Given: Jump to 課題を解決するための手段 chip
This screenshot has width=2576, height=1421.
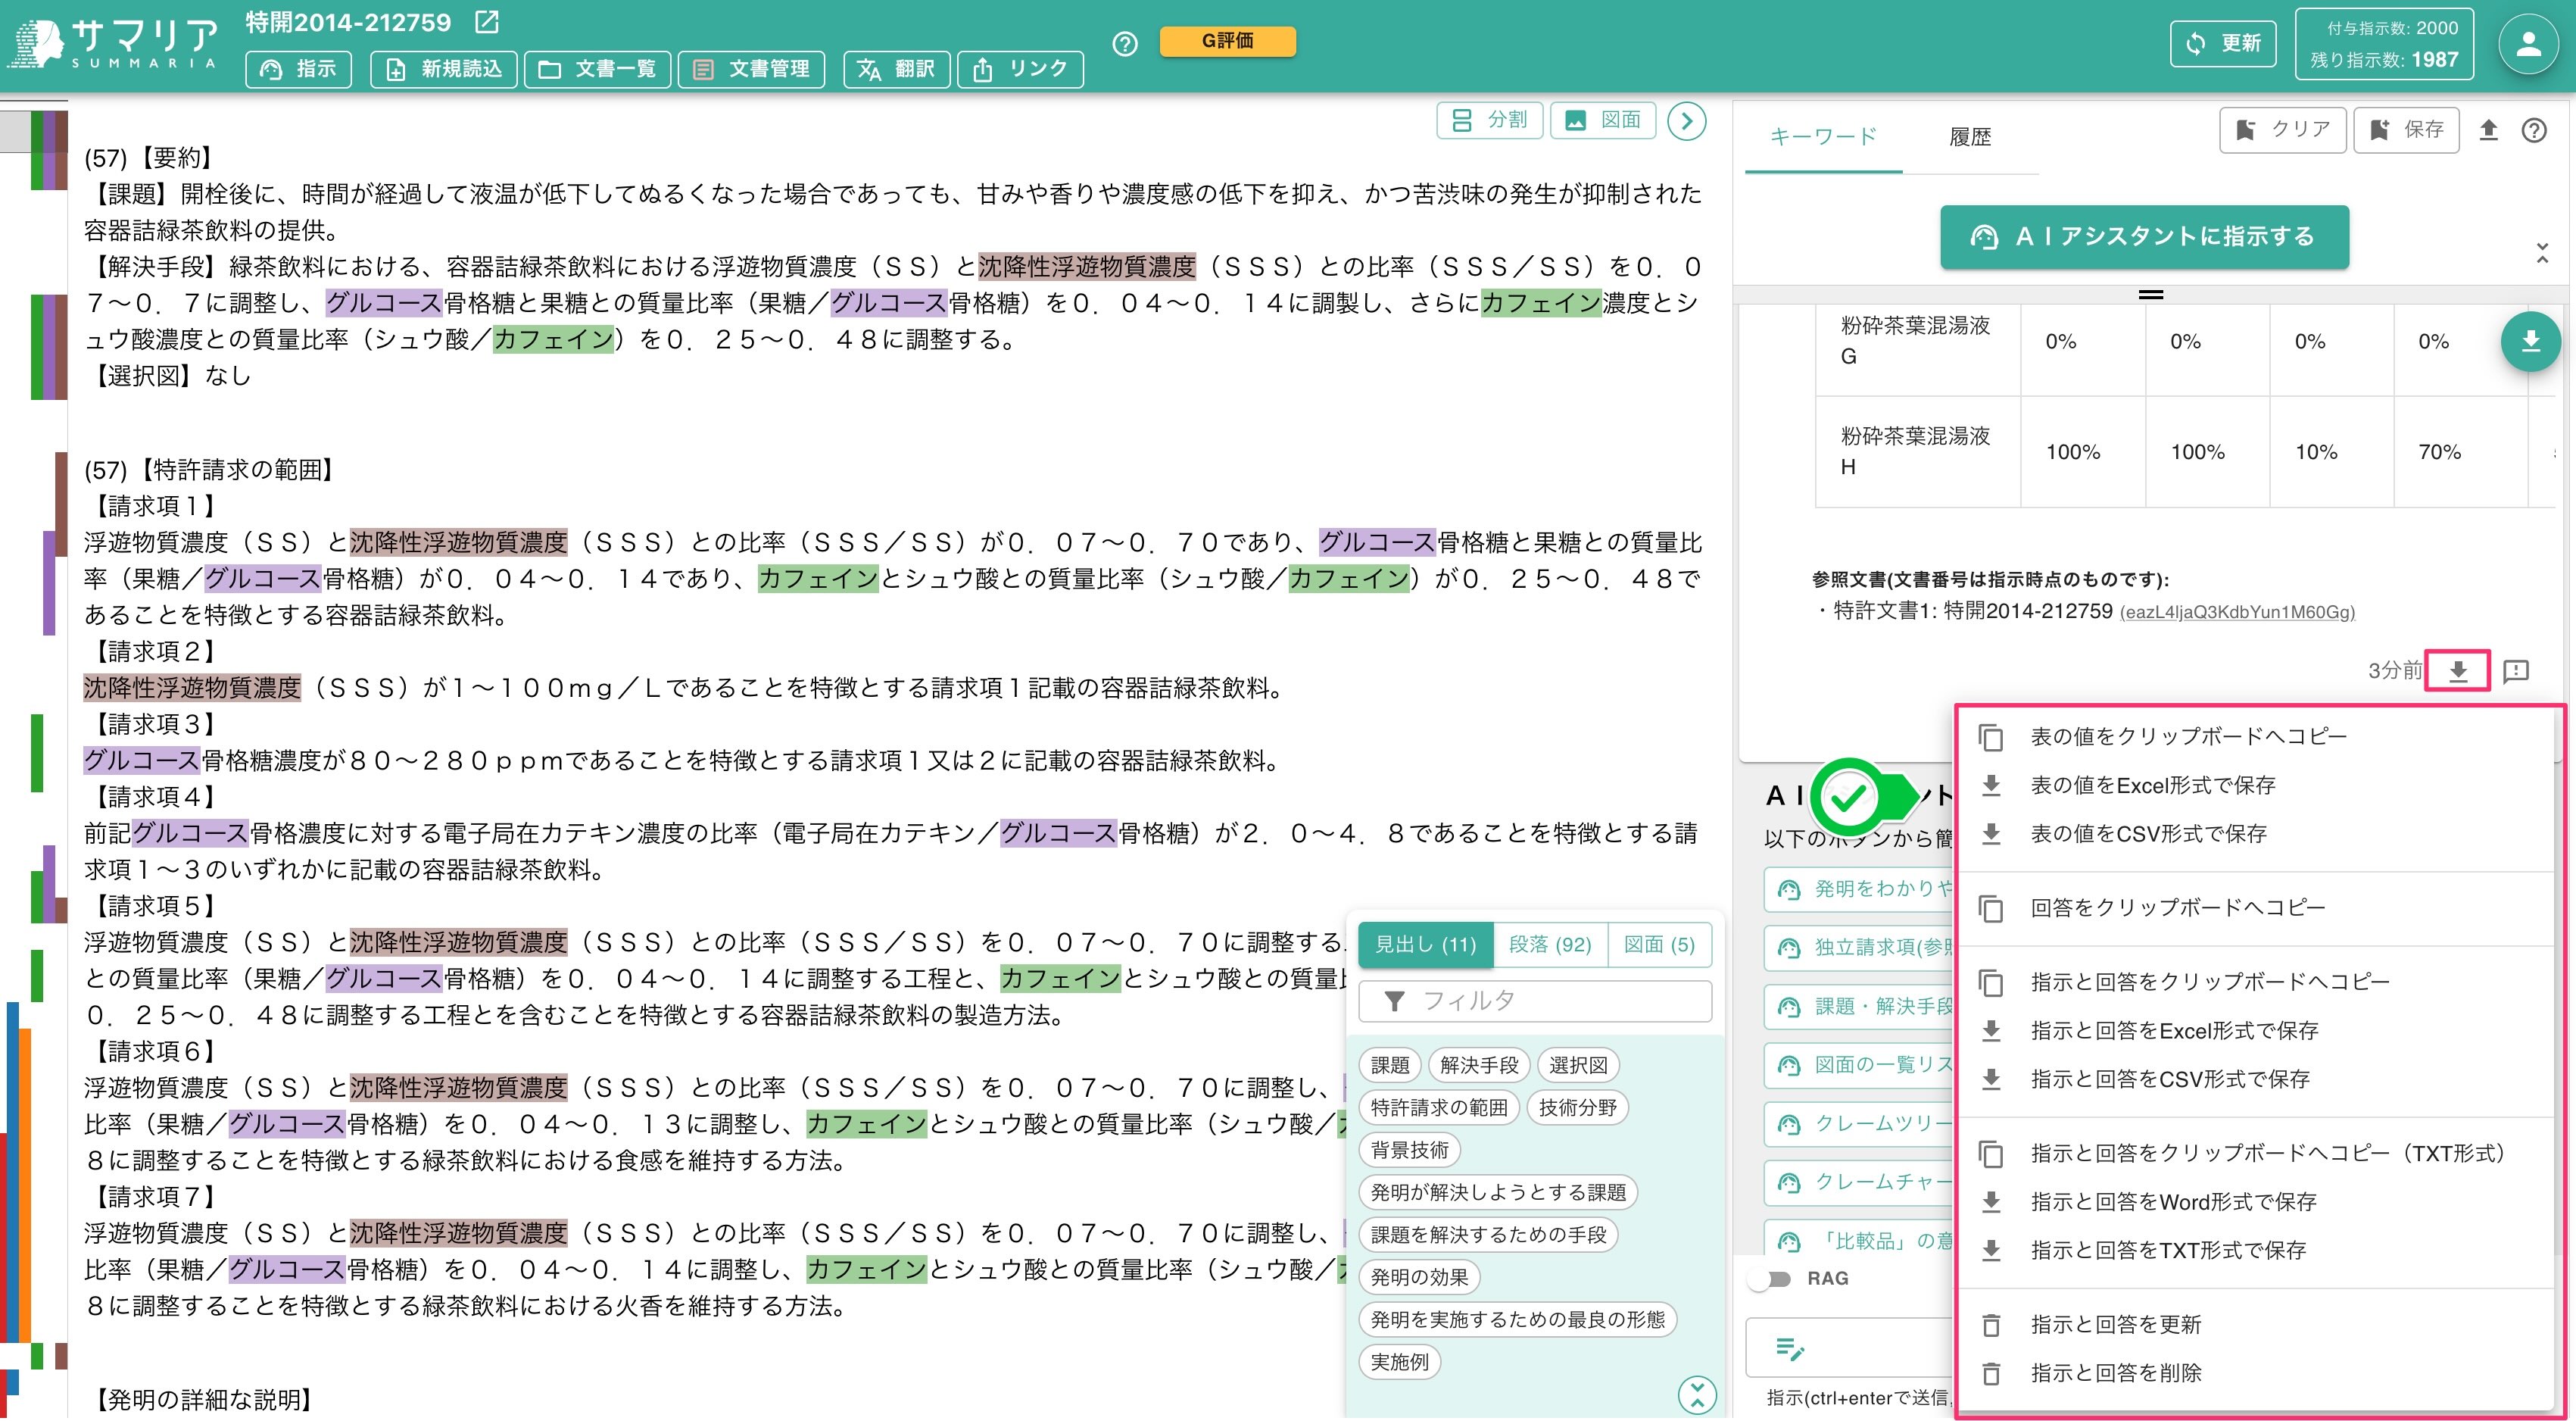Looking at the screenshot, I should point(1488,1235).
